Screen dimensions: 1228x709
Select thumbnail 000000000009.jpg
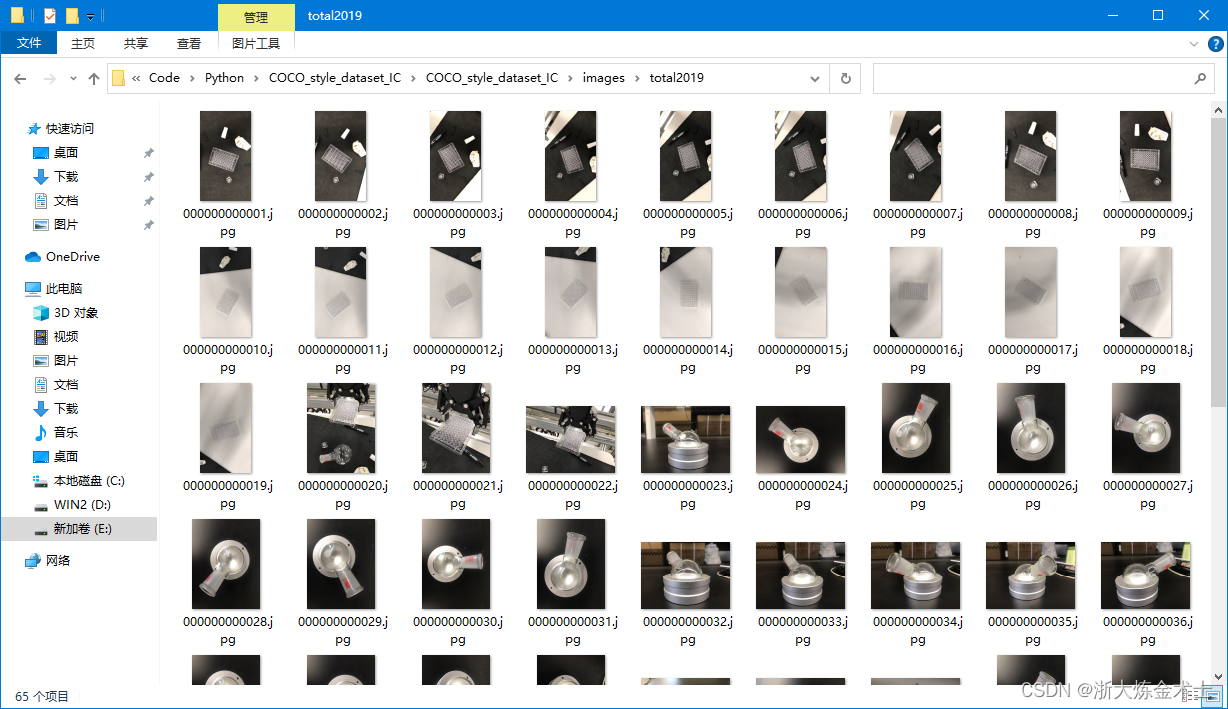point(1146,156)
